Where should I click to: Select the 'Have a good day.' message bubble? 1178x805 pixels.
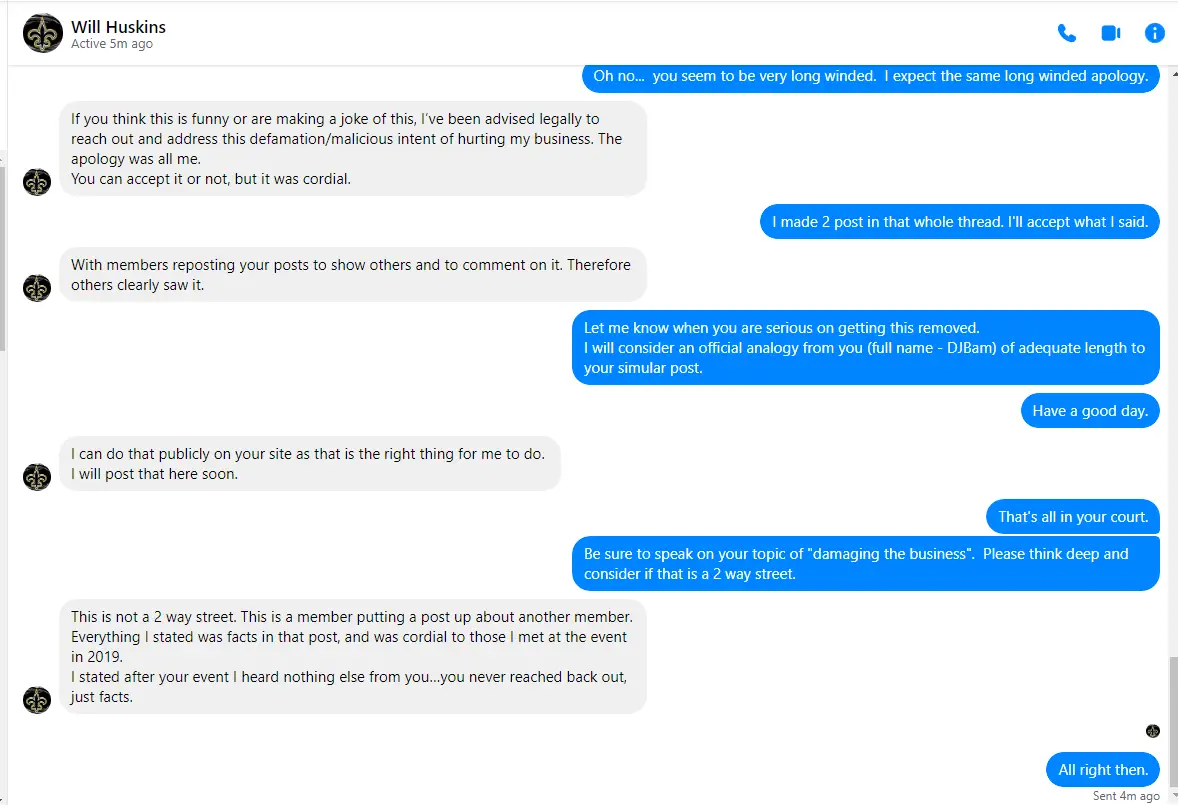(1090, 411)
